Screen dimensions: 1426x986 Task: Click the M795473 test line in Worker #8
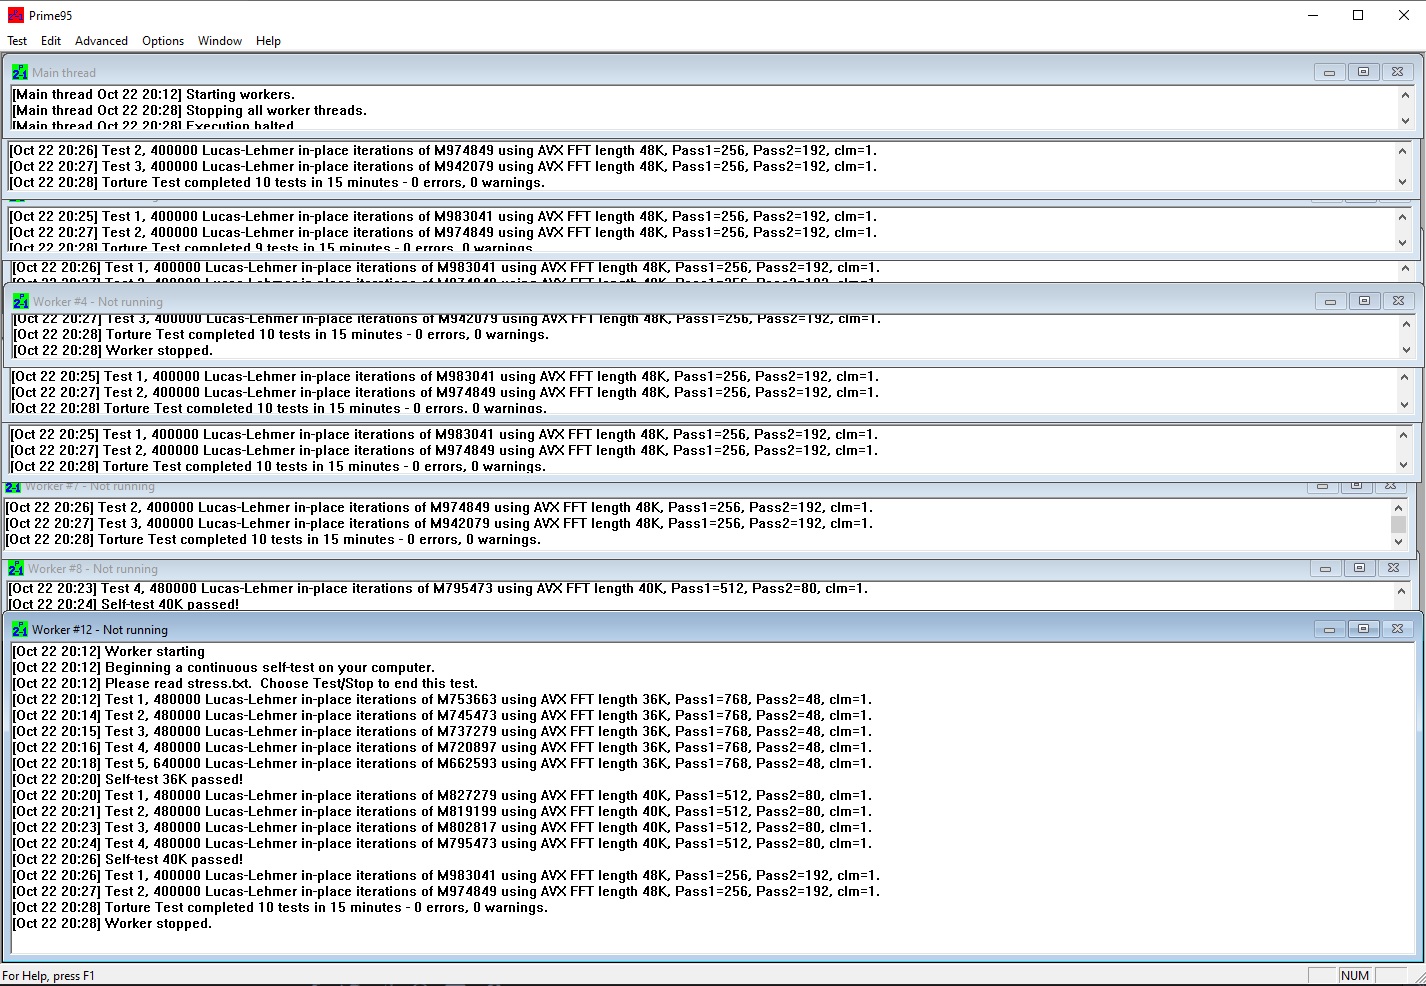(x=438, y=588)
